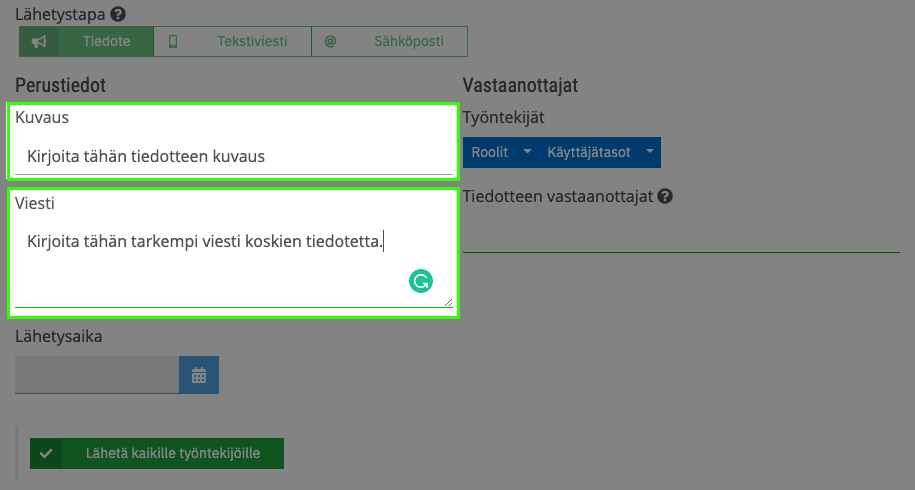Viewport: 915px width, 490px height.
Task: Click the Tiedotteen vastaanottajat recipients field
Action: click(x=681, y=234)
